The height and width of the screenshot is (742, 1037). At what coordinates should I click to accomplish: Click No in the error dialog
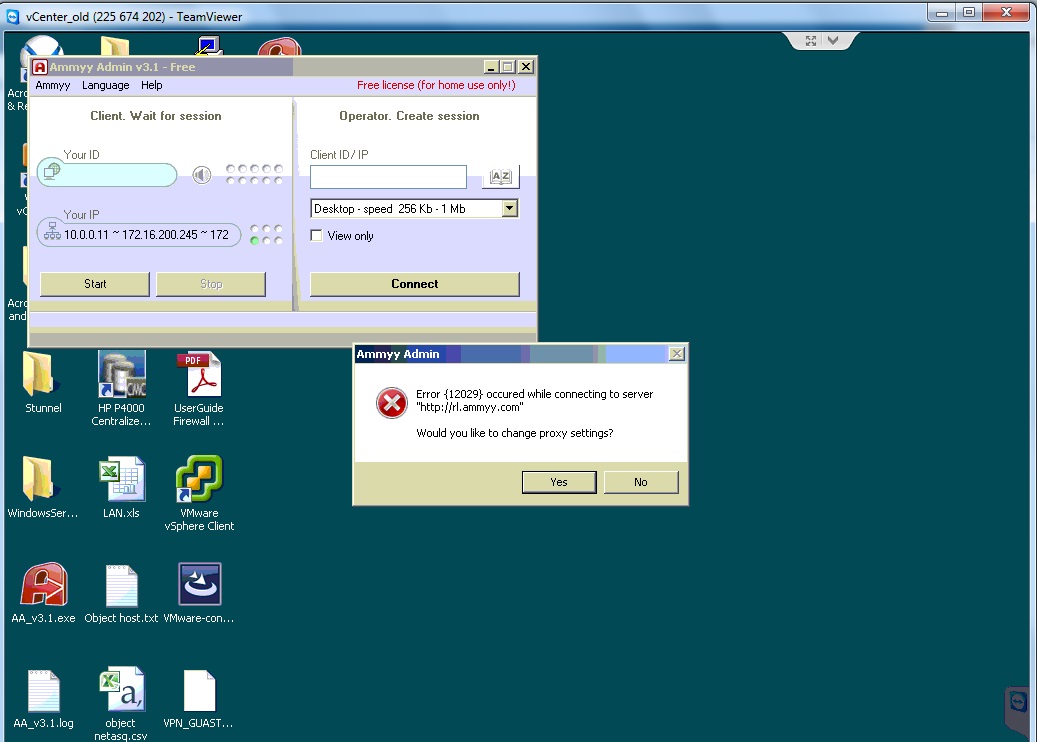point(641,482)
